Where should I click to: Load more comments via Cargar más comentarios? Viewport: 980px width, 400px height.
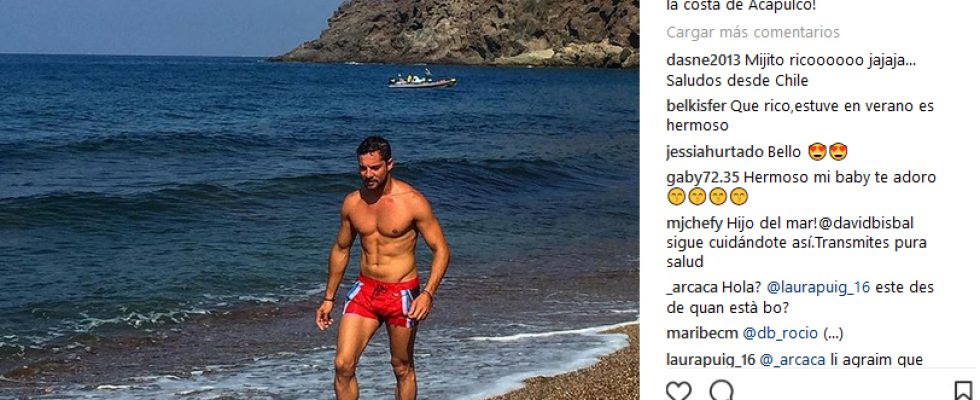pos(752,32)
